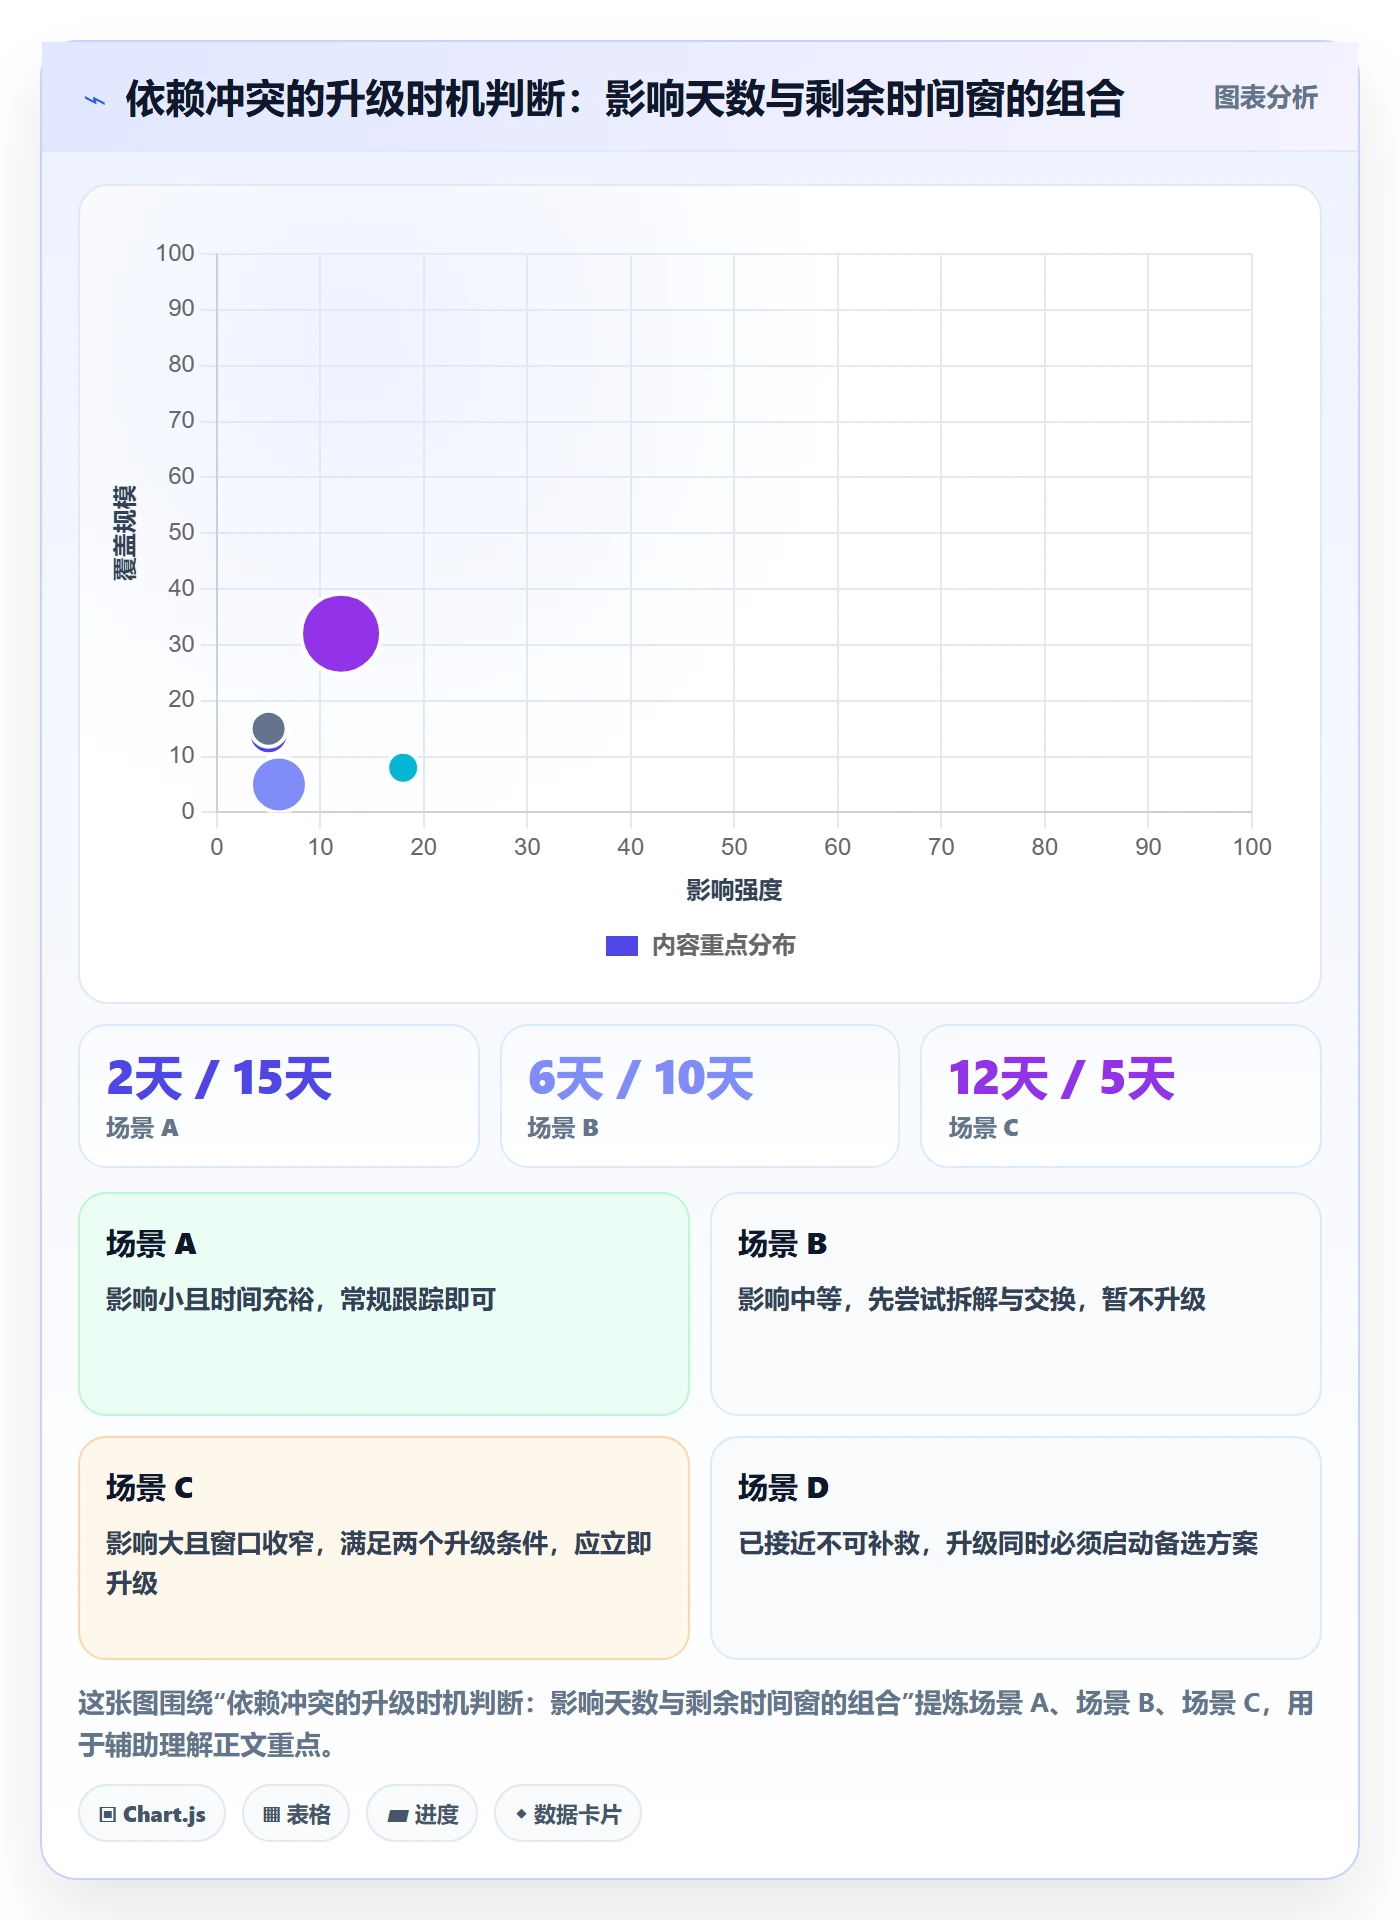Open the 2天 / 15天 data card

(279, 1096)
